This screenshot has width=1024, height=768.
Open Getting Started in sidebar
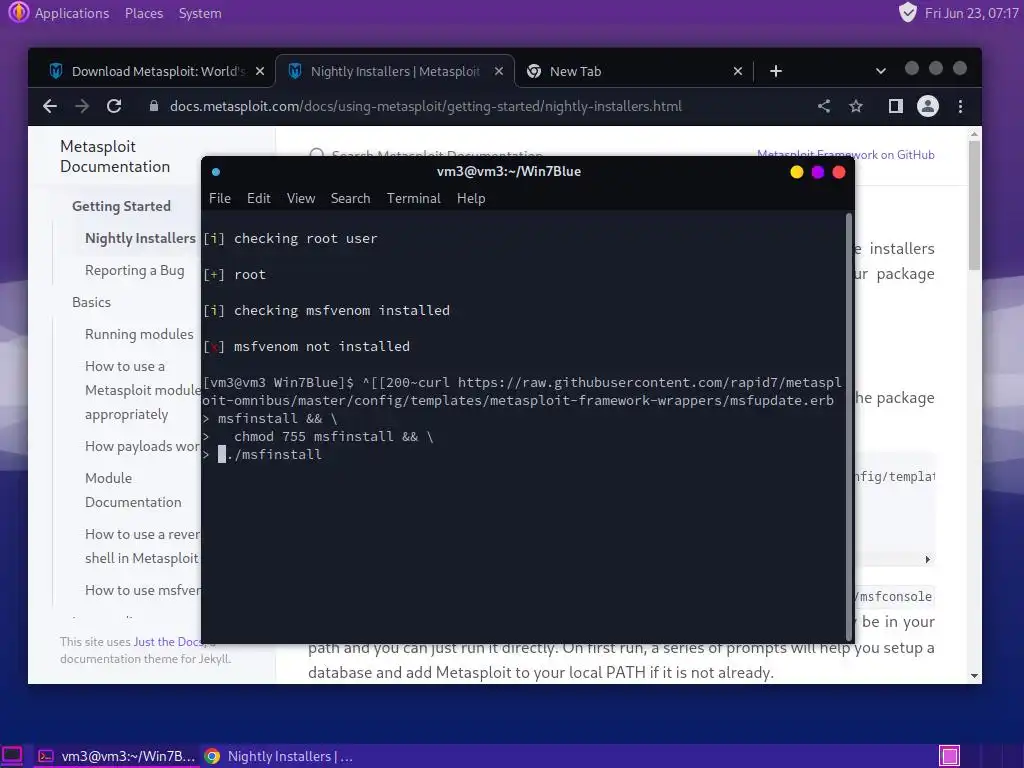click(121, 206)
